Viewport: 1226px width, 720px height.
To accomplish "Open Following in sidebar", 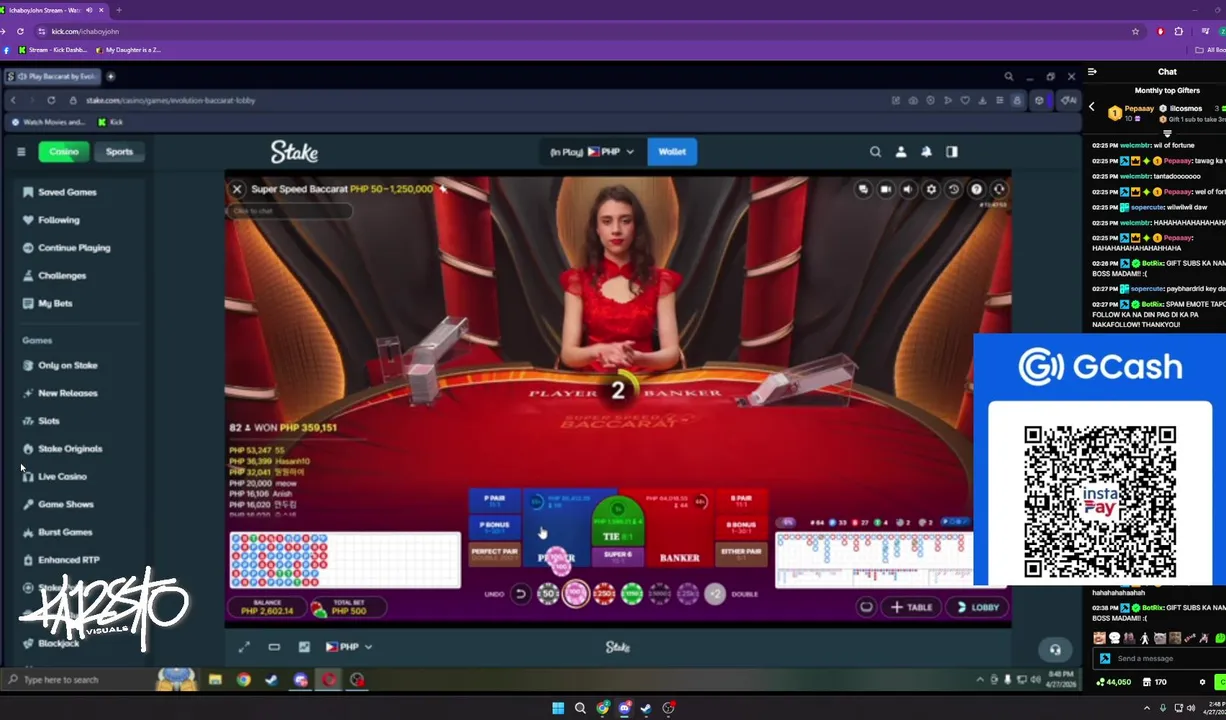I will (59, 220).
